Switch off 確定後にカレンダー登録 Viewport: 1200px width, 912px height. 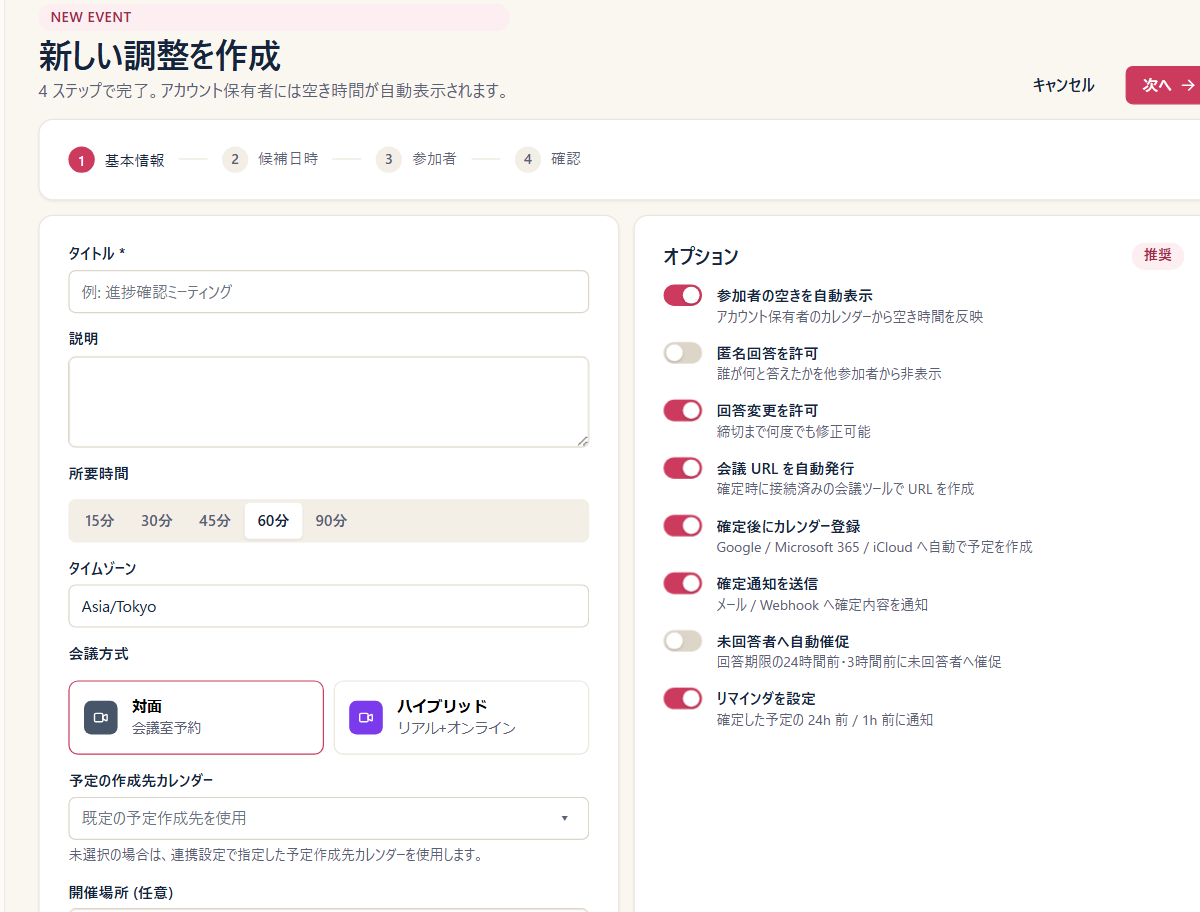click(x=683, y=525)
